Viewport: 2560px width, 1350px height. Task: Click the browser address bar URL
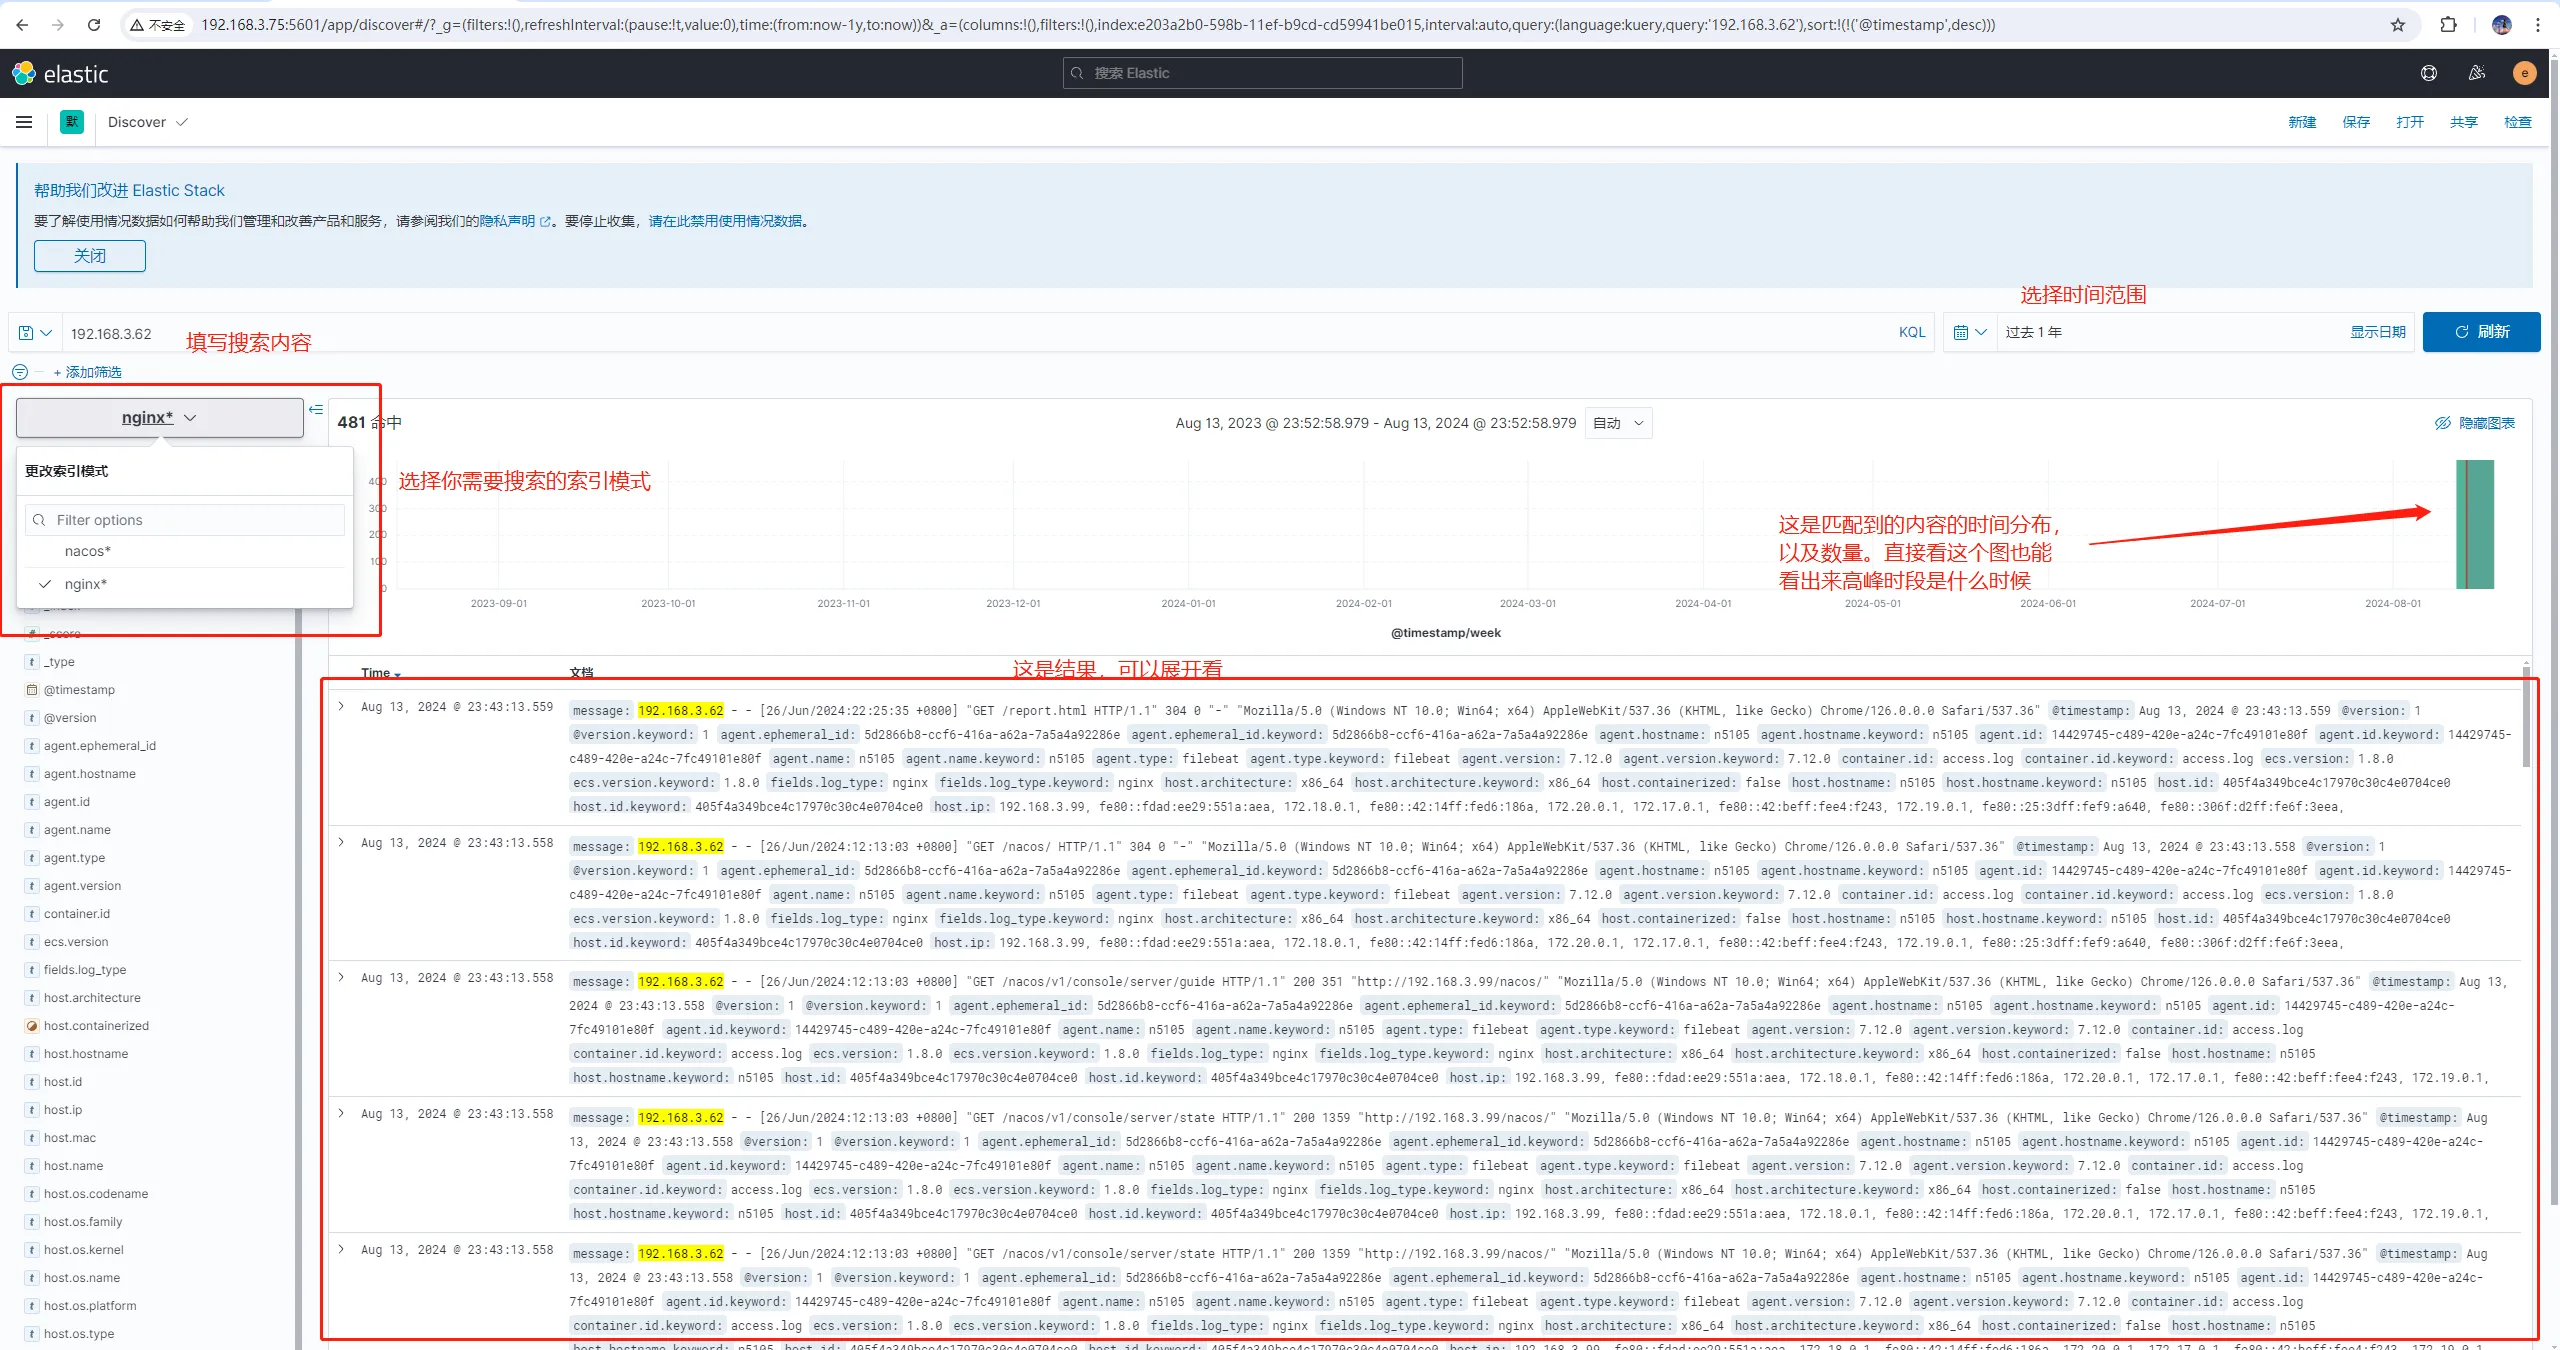(x=1097, y=25)
